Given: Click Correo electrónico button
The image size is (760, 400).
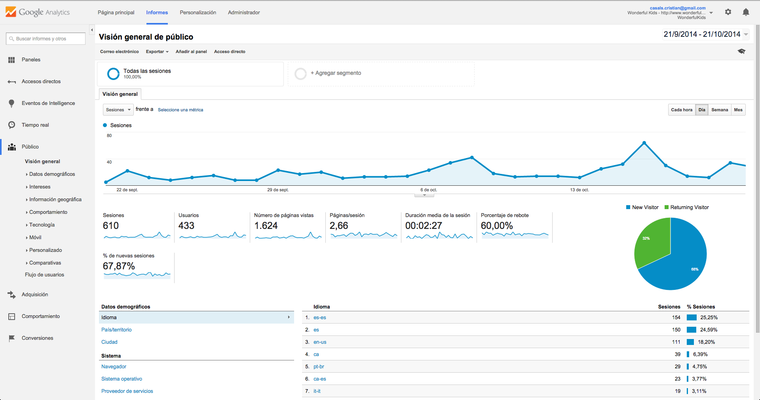Looking at the screenshot, I should [119, 51].
